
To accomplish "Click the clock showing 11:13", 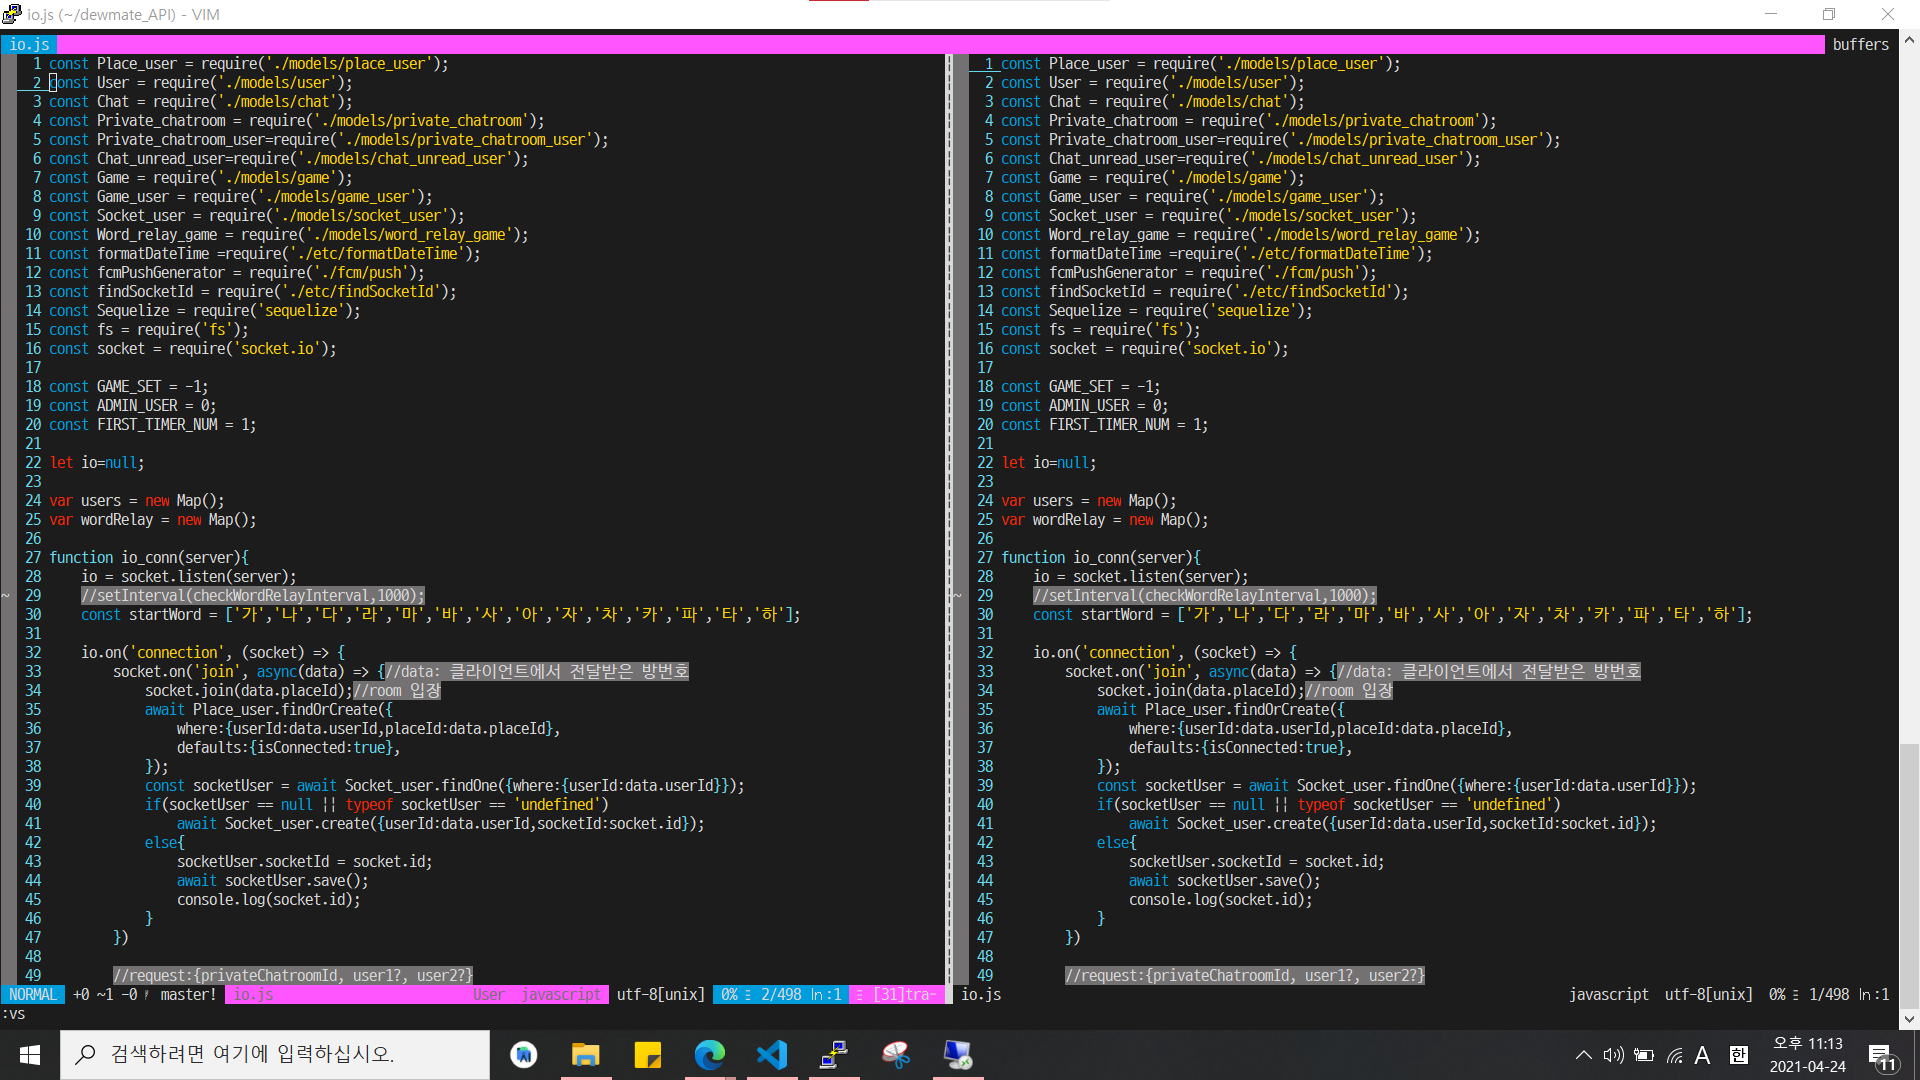I will pos(1807,1055).
